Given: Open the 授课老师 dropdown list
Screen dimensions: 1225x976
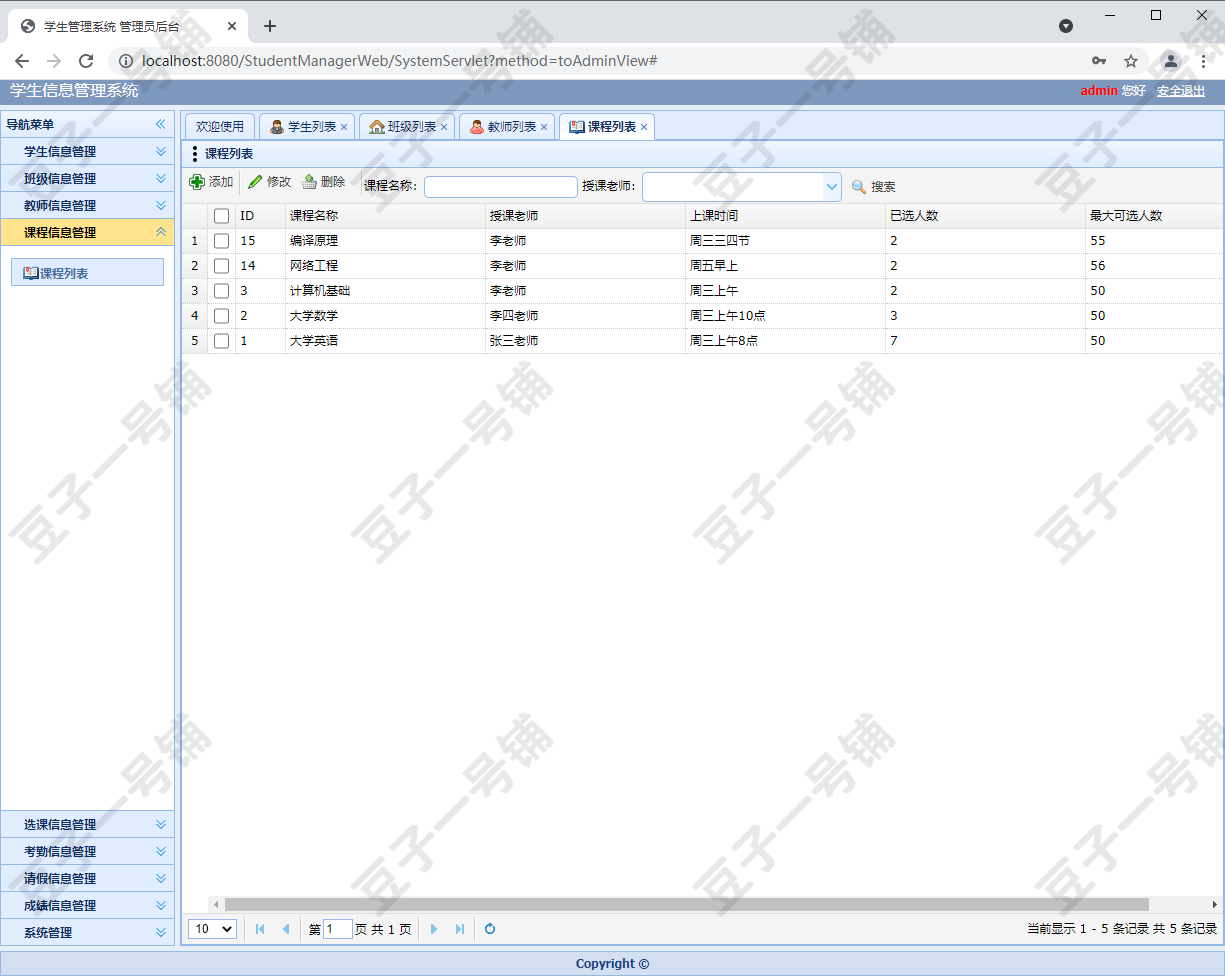Looking at the screenshot, I should [832, 186].
